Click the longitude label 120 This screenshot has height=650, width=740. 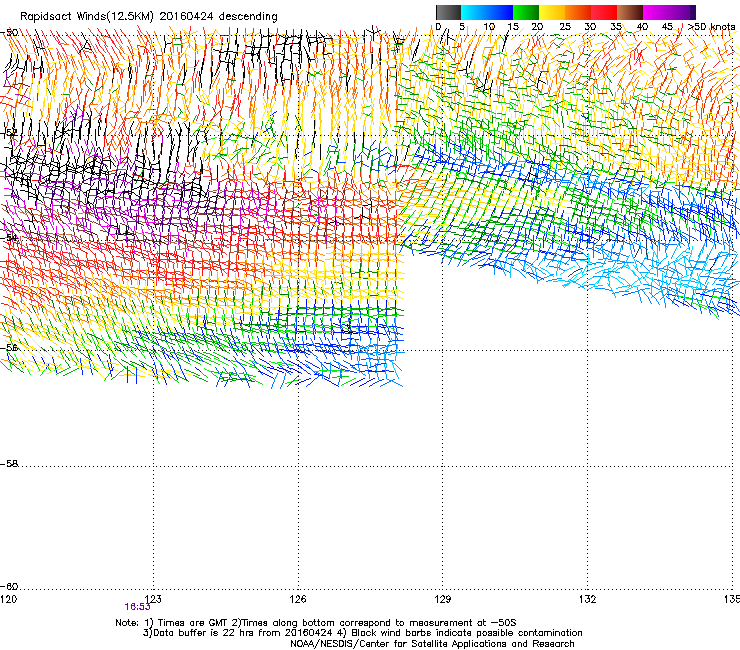coord(8,599)
